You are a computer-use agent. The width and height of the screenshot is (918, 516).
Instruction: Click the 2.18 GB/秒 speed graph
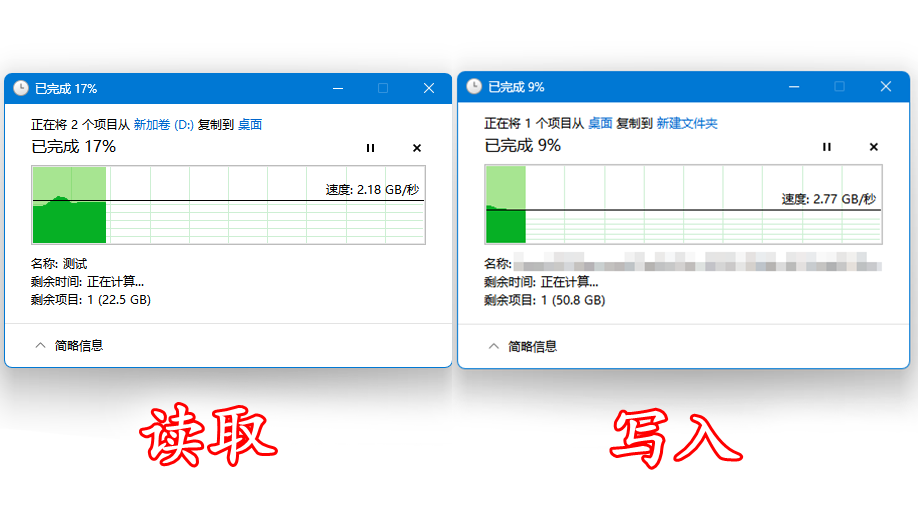228,205
